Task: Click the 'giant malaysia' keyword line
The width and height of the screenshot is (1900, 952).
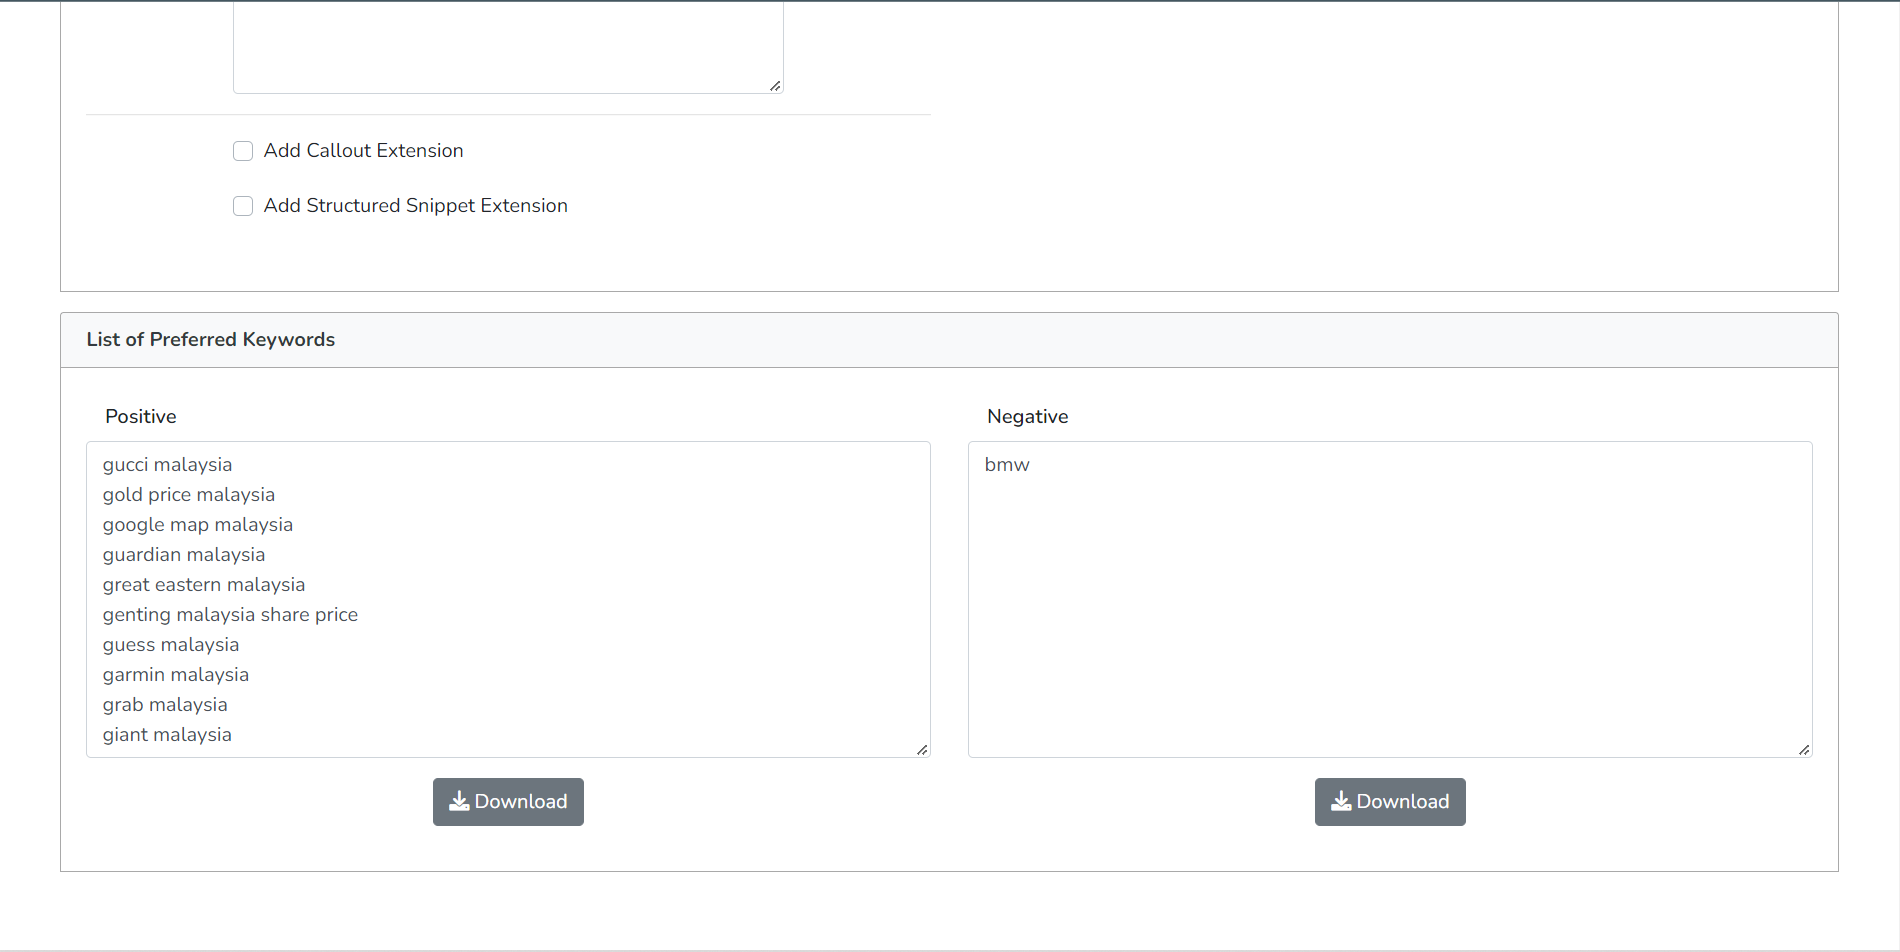Action: point(167,735)
